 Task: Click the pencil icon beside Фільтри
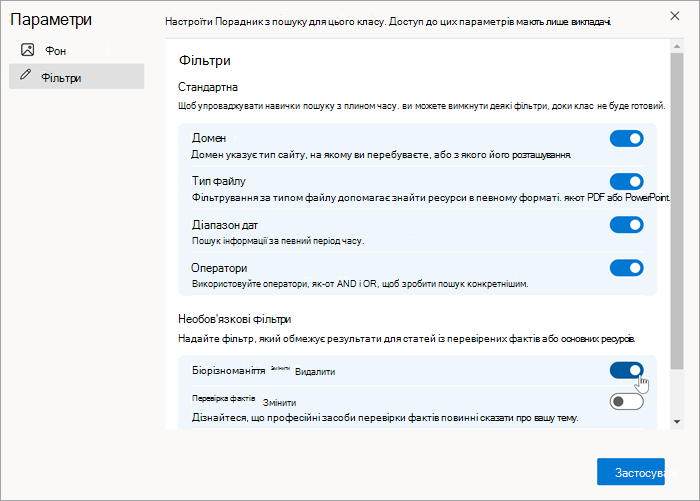(x=25, y=75)
